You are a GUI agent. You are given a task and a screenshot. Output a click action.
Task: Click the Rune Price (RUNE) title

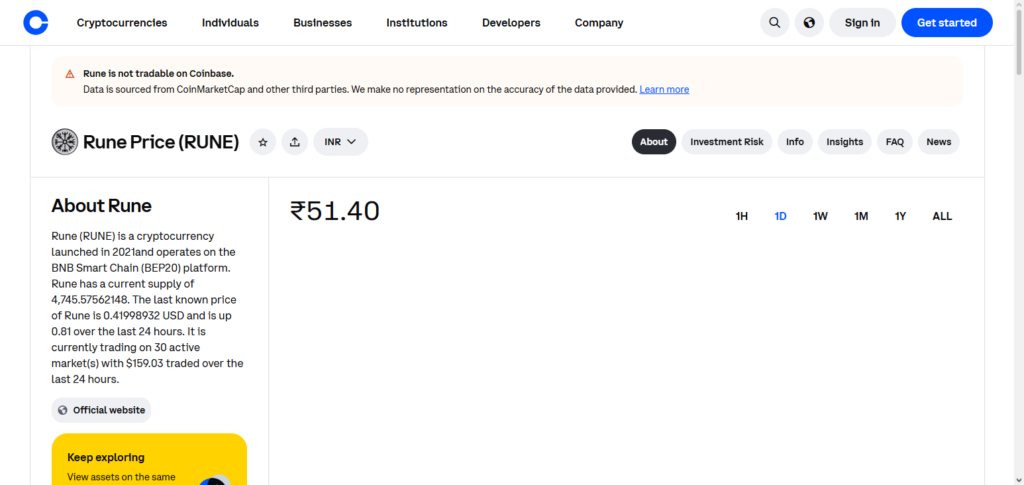161,142
